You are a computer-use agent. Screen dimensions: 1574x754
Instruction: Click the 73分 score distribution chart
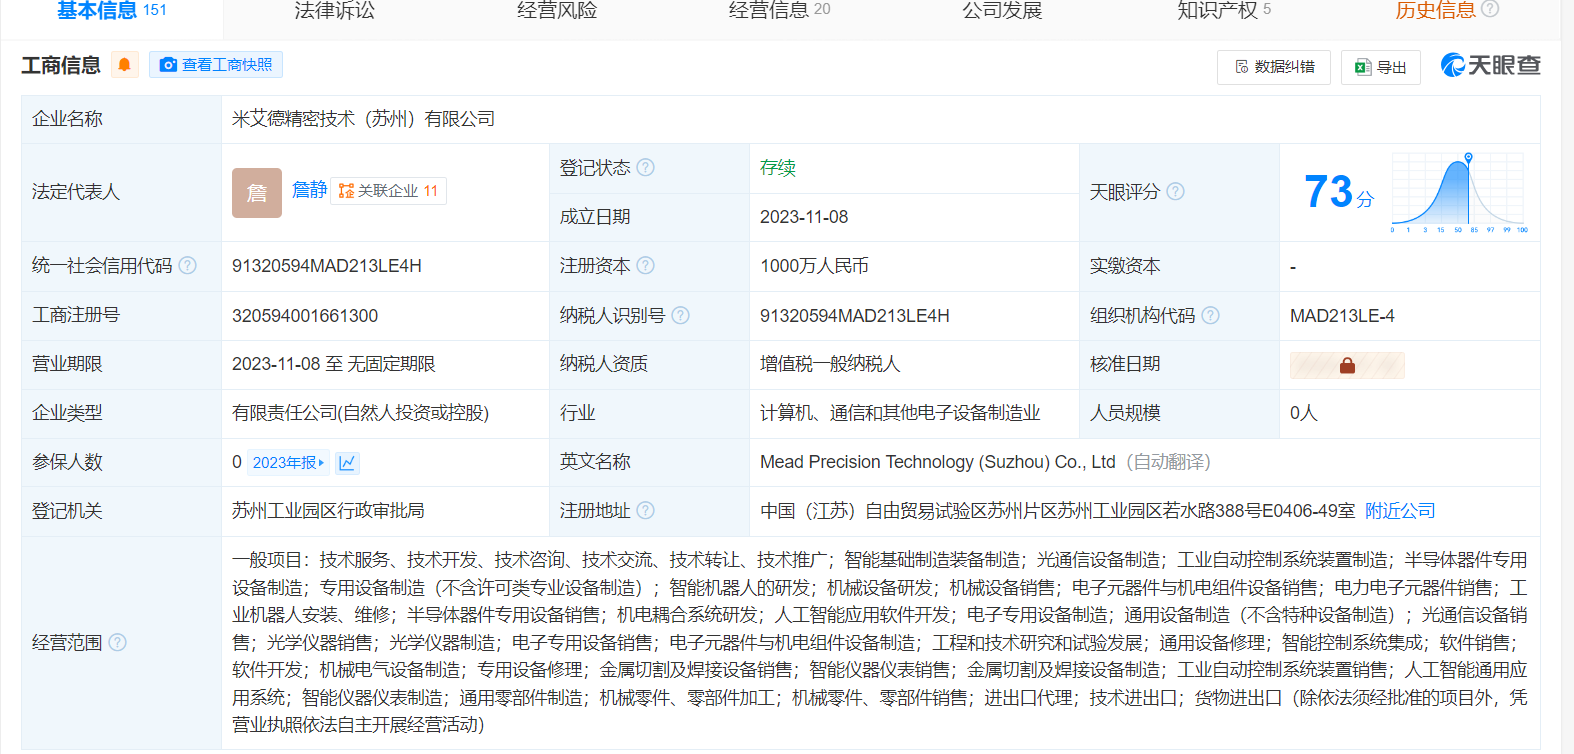pos(1459,192)
